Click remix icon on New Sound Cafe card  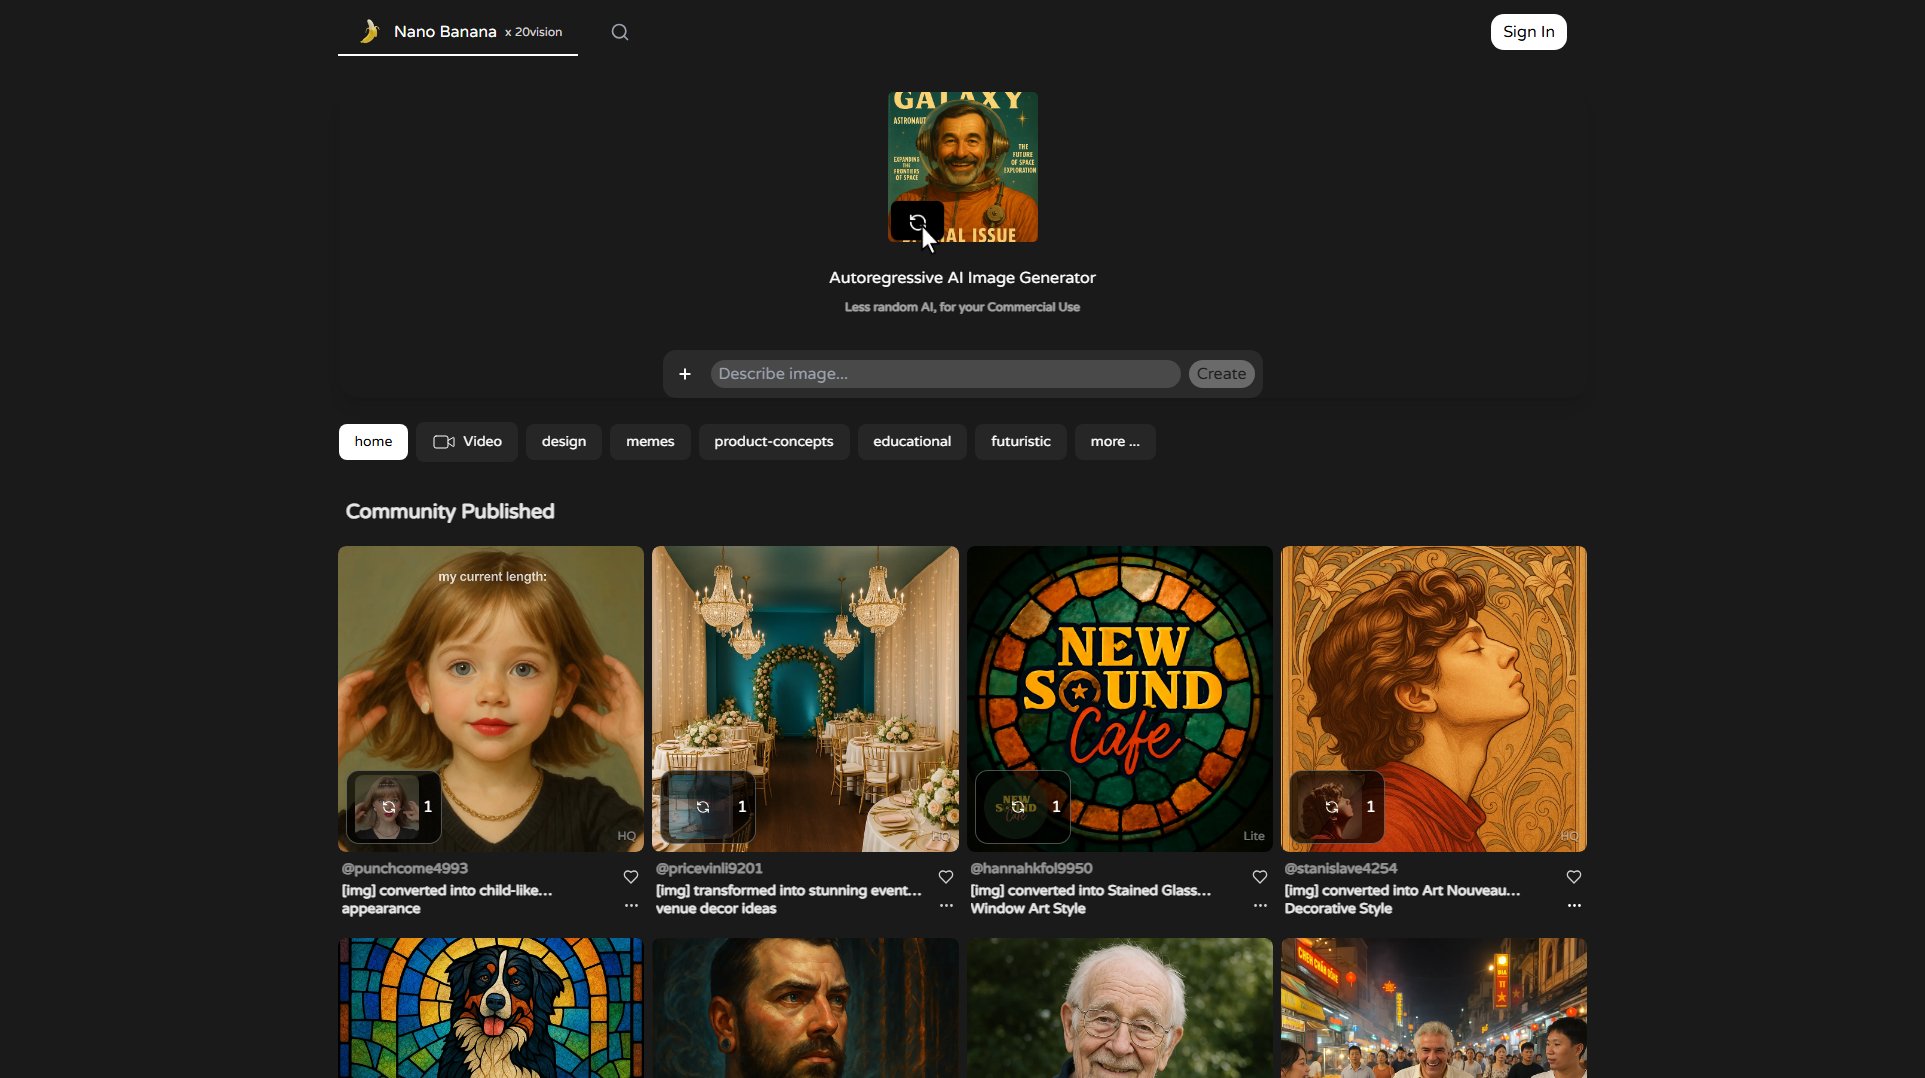click(1017, 807)
